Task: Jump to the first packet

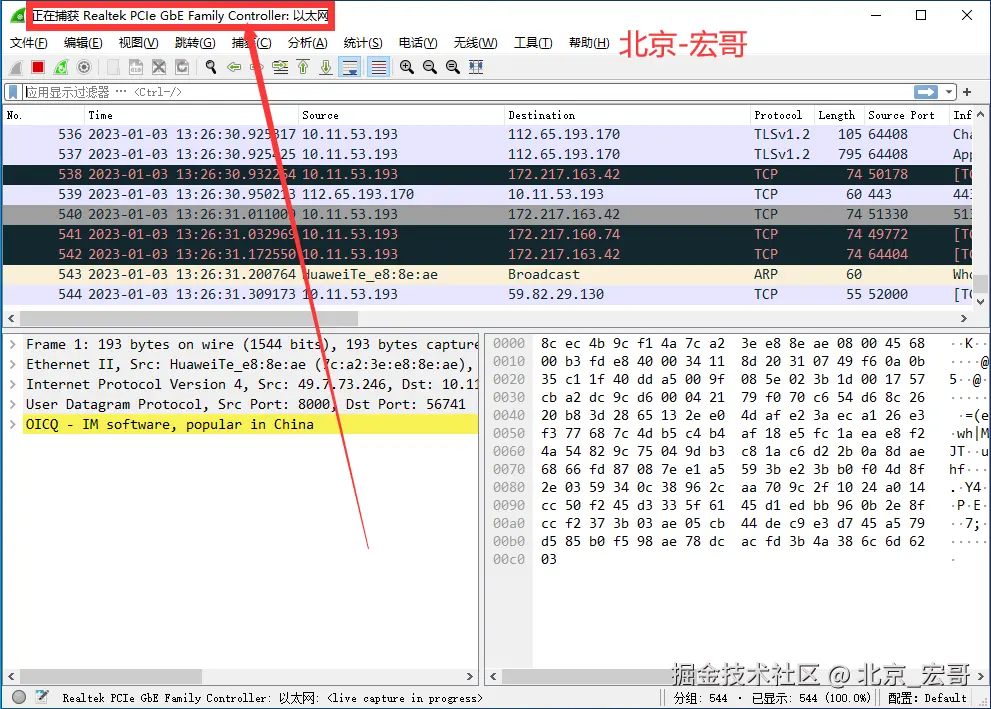Action: coord(303,67)
